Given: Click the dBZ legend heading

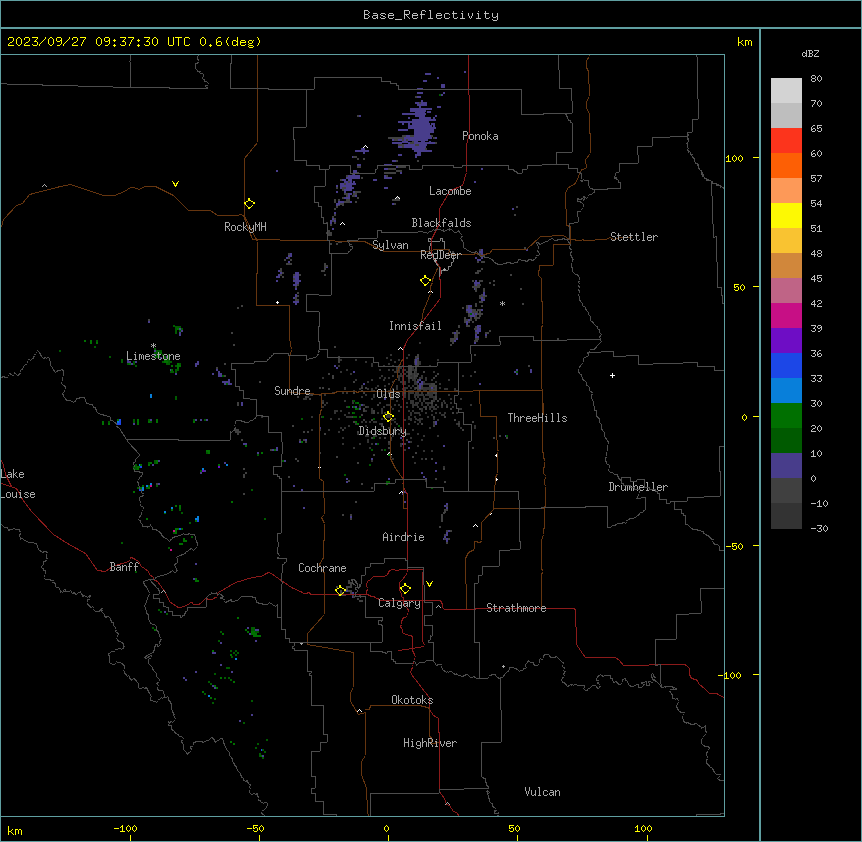Looking at the screenshot, I should pyautogui.click(x=810, y=54).
